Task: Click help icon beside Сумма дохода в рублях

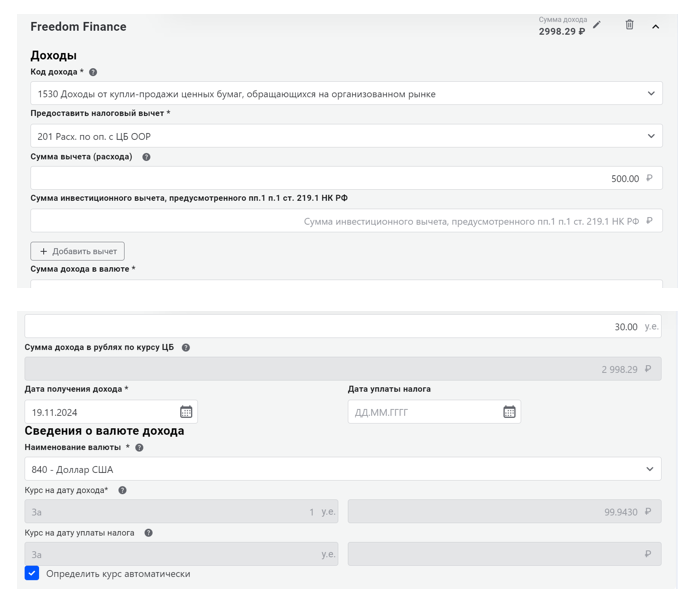Action: (186, 348)
